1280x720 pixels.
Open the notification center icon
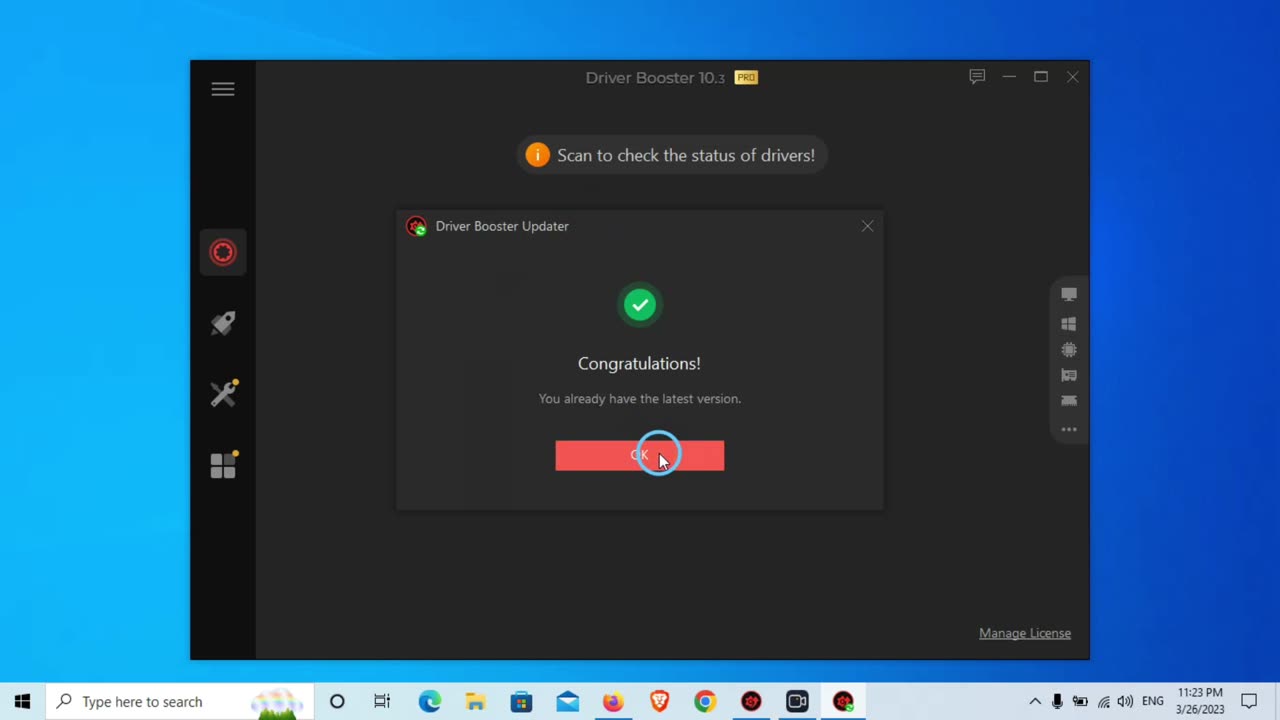(x=1249, y=701)
